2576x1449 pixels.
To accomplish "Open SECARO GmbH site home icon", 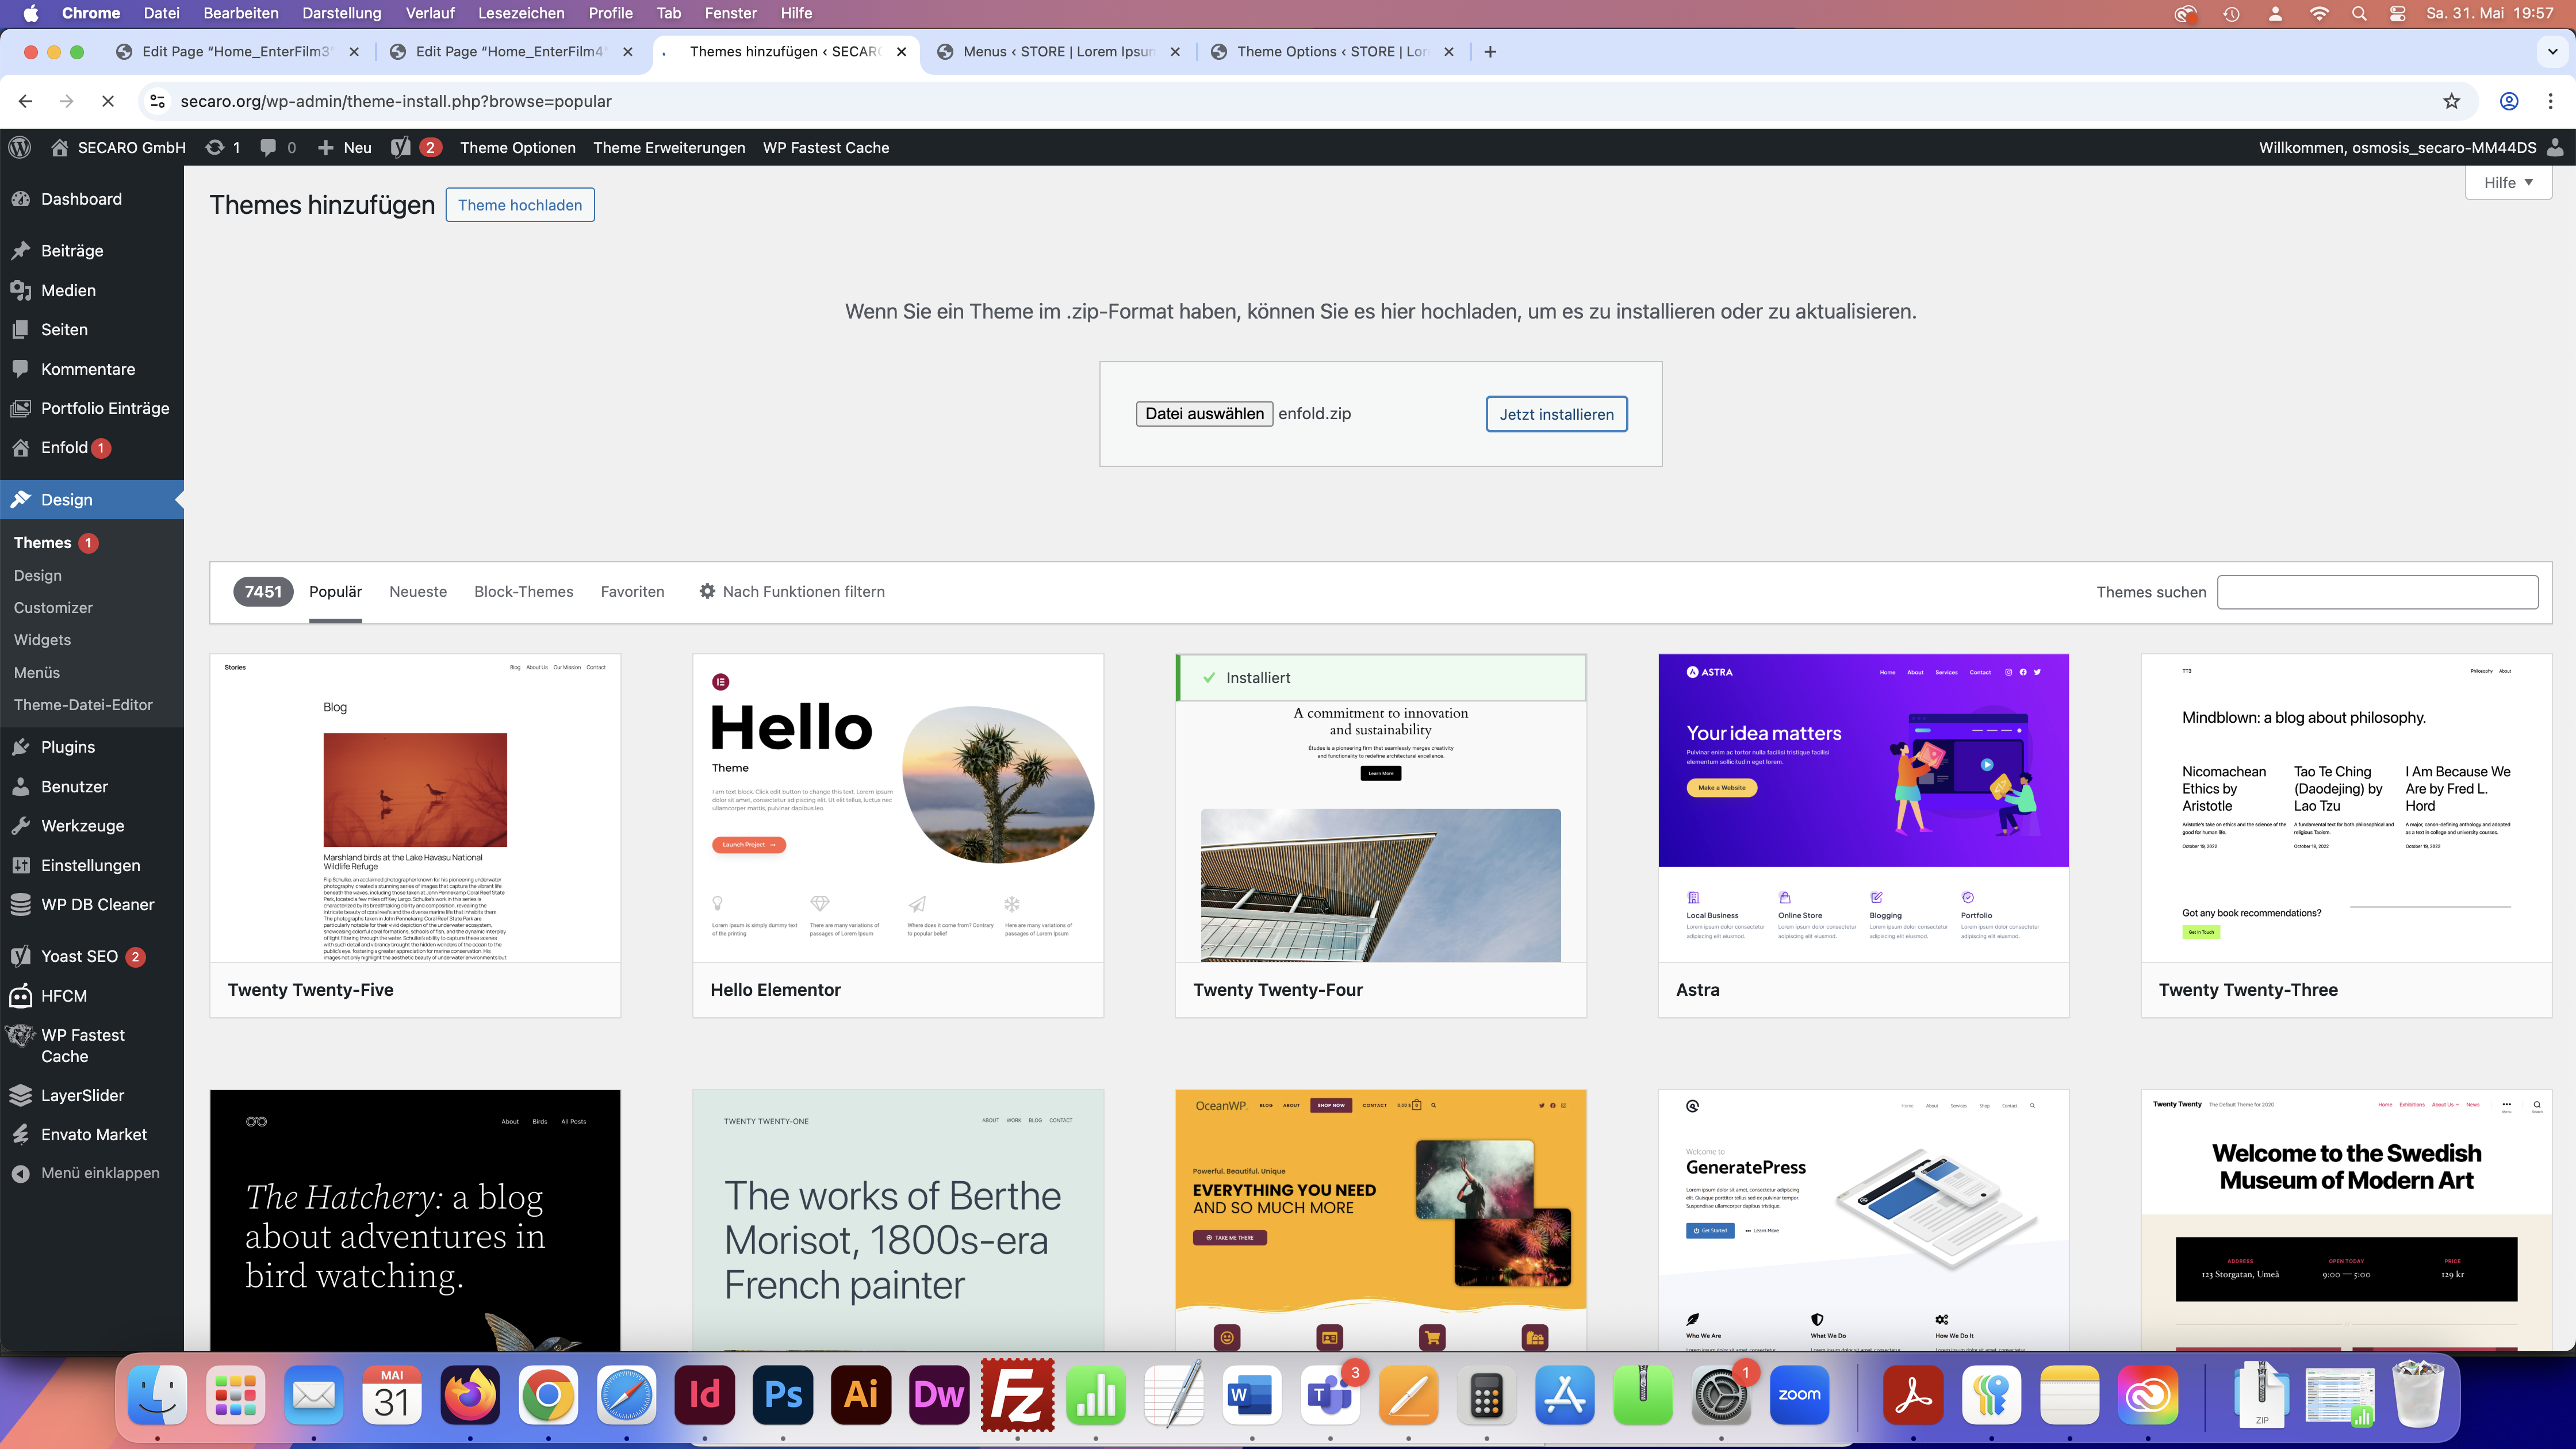I will 60,147.
